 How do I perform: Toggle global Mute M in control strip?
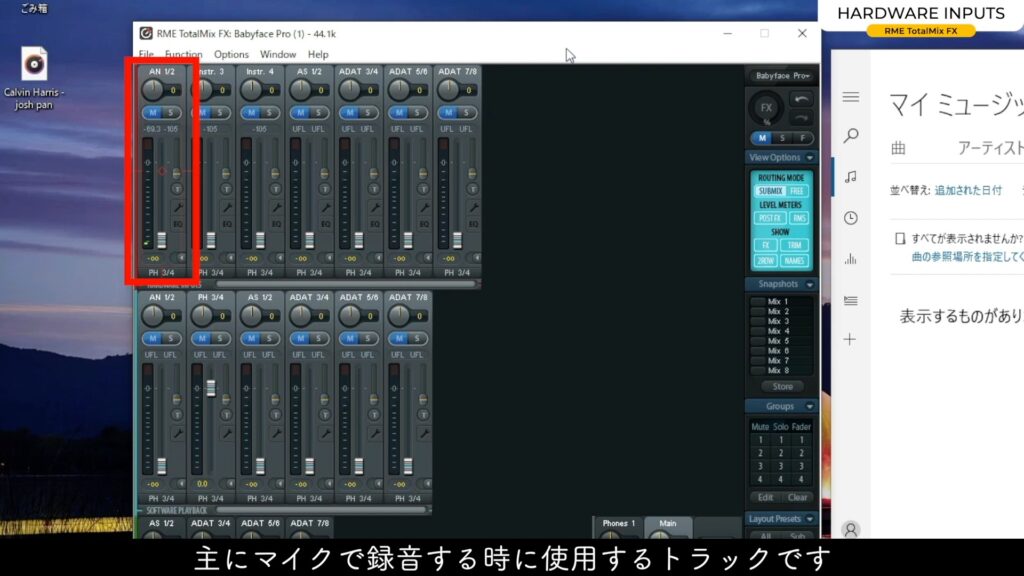(761, 138)
